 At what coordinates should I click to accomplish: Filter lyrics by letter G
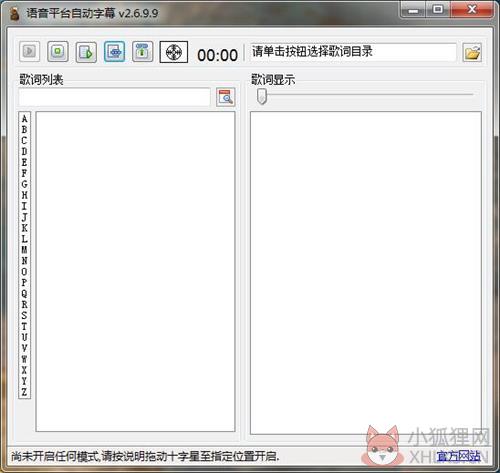pyautogui.click(x=24, y=184)
